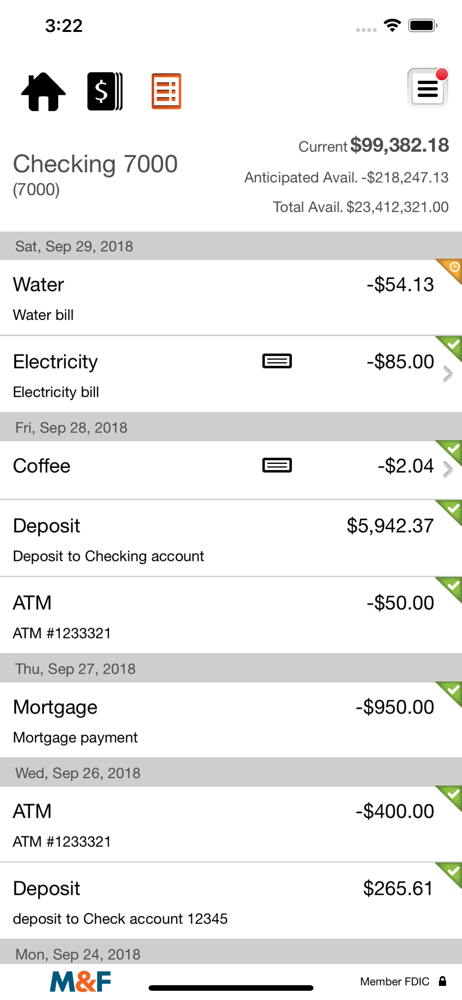Open the hamburger menu with notification badge
Image resolution: width=462 pixels, height=1000 pixels.
click(428, 87)
